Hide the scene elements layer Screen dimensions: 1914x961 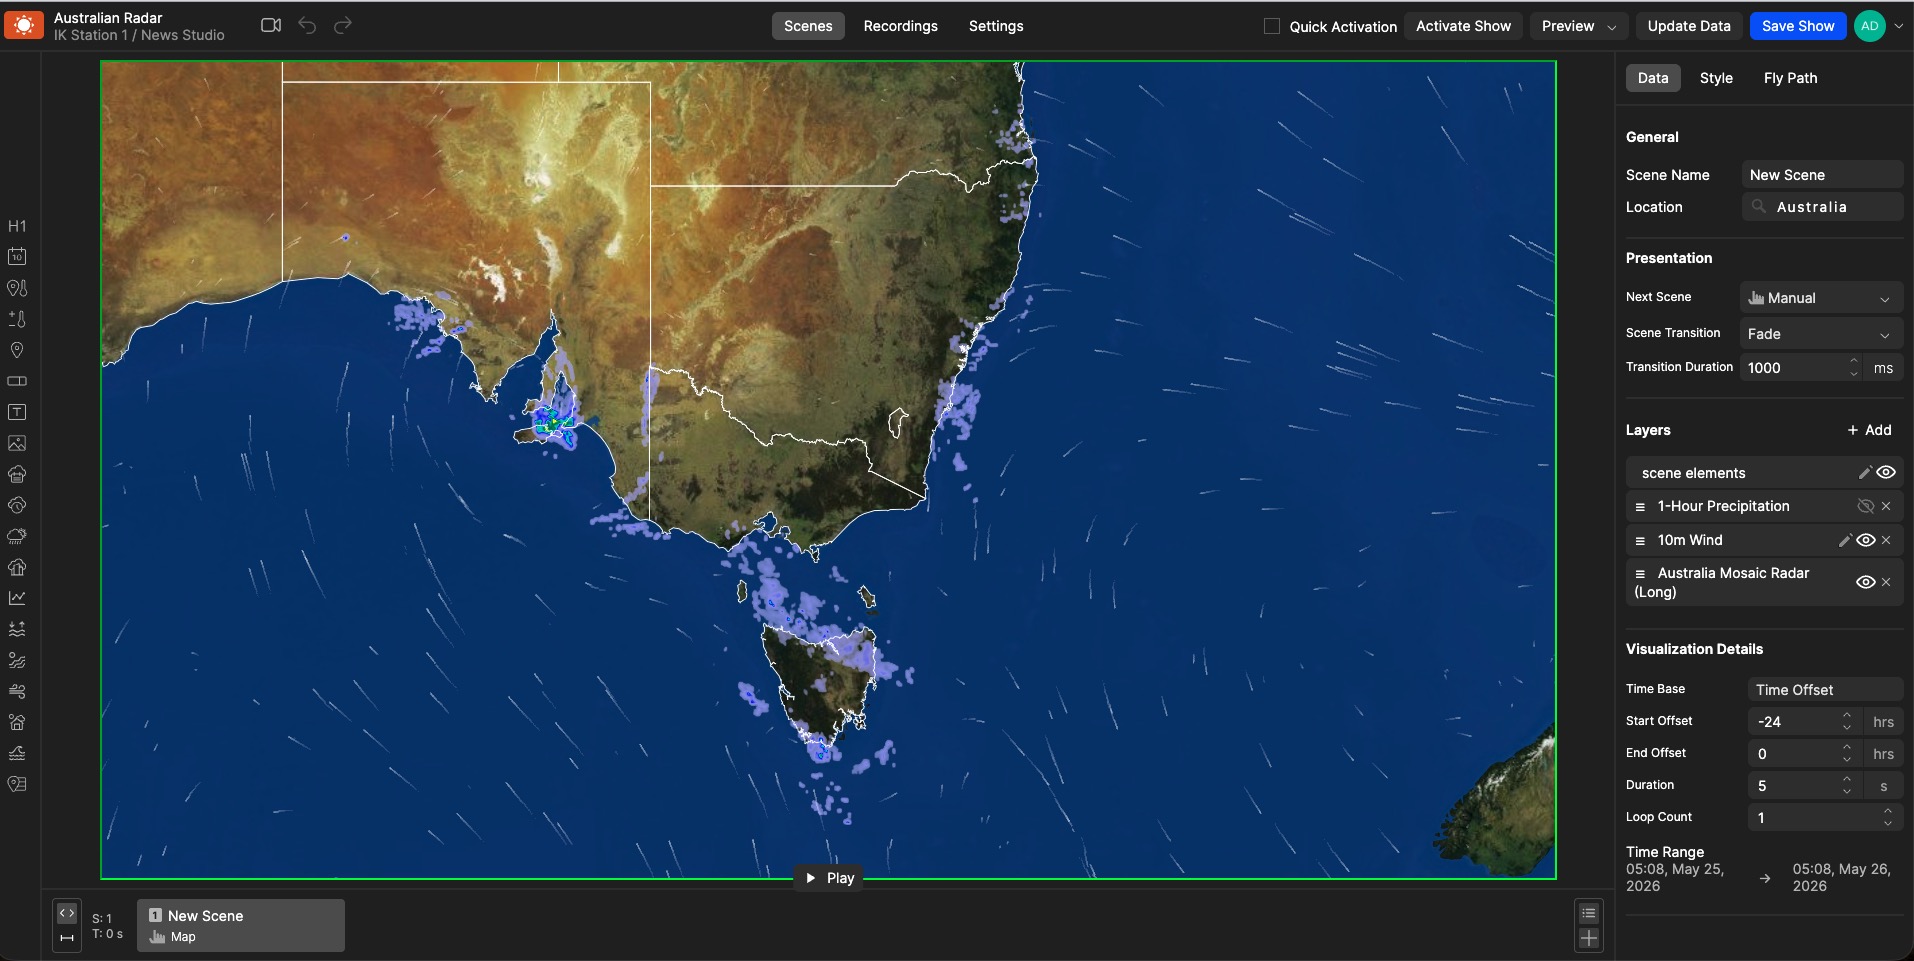1886,472
